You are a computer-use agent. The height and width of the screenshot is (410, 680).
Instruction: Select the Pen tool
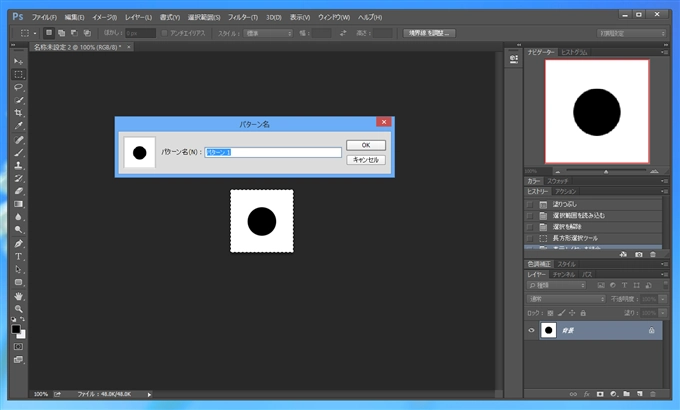(x=18, y=243)
